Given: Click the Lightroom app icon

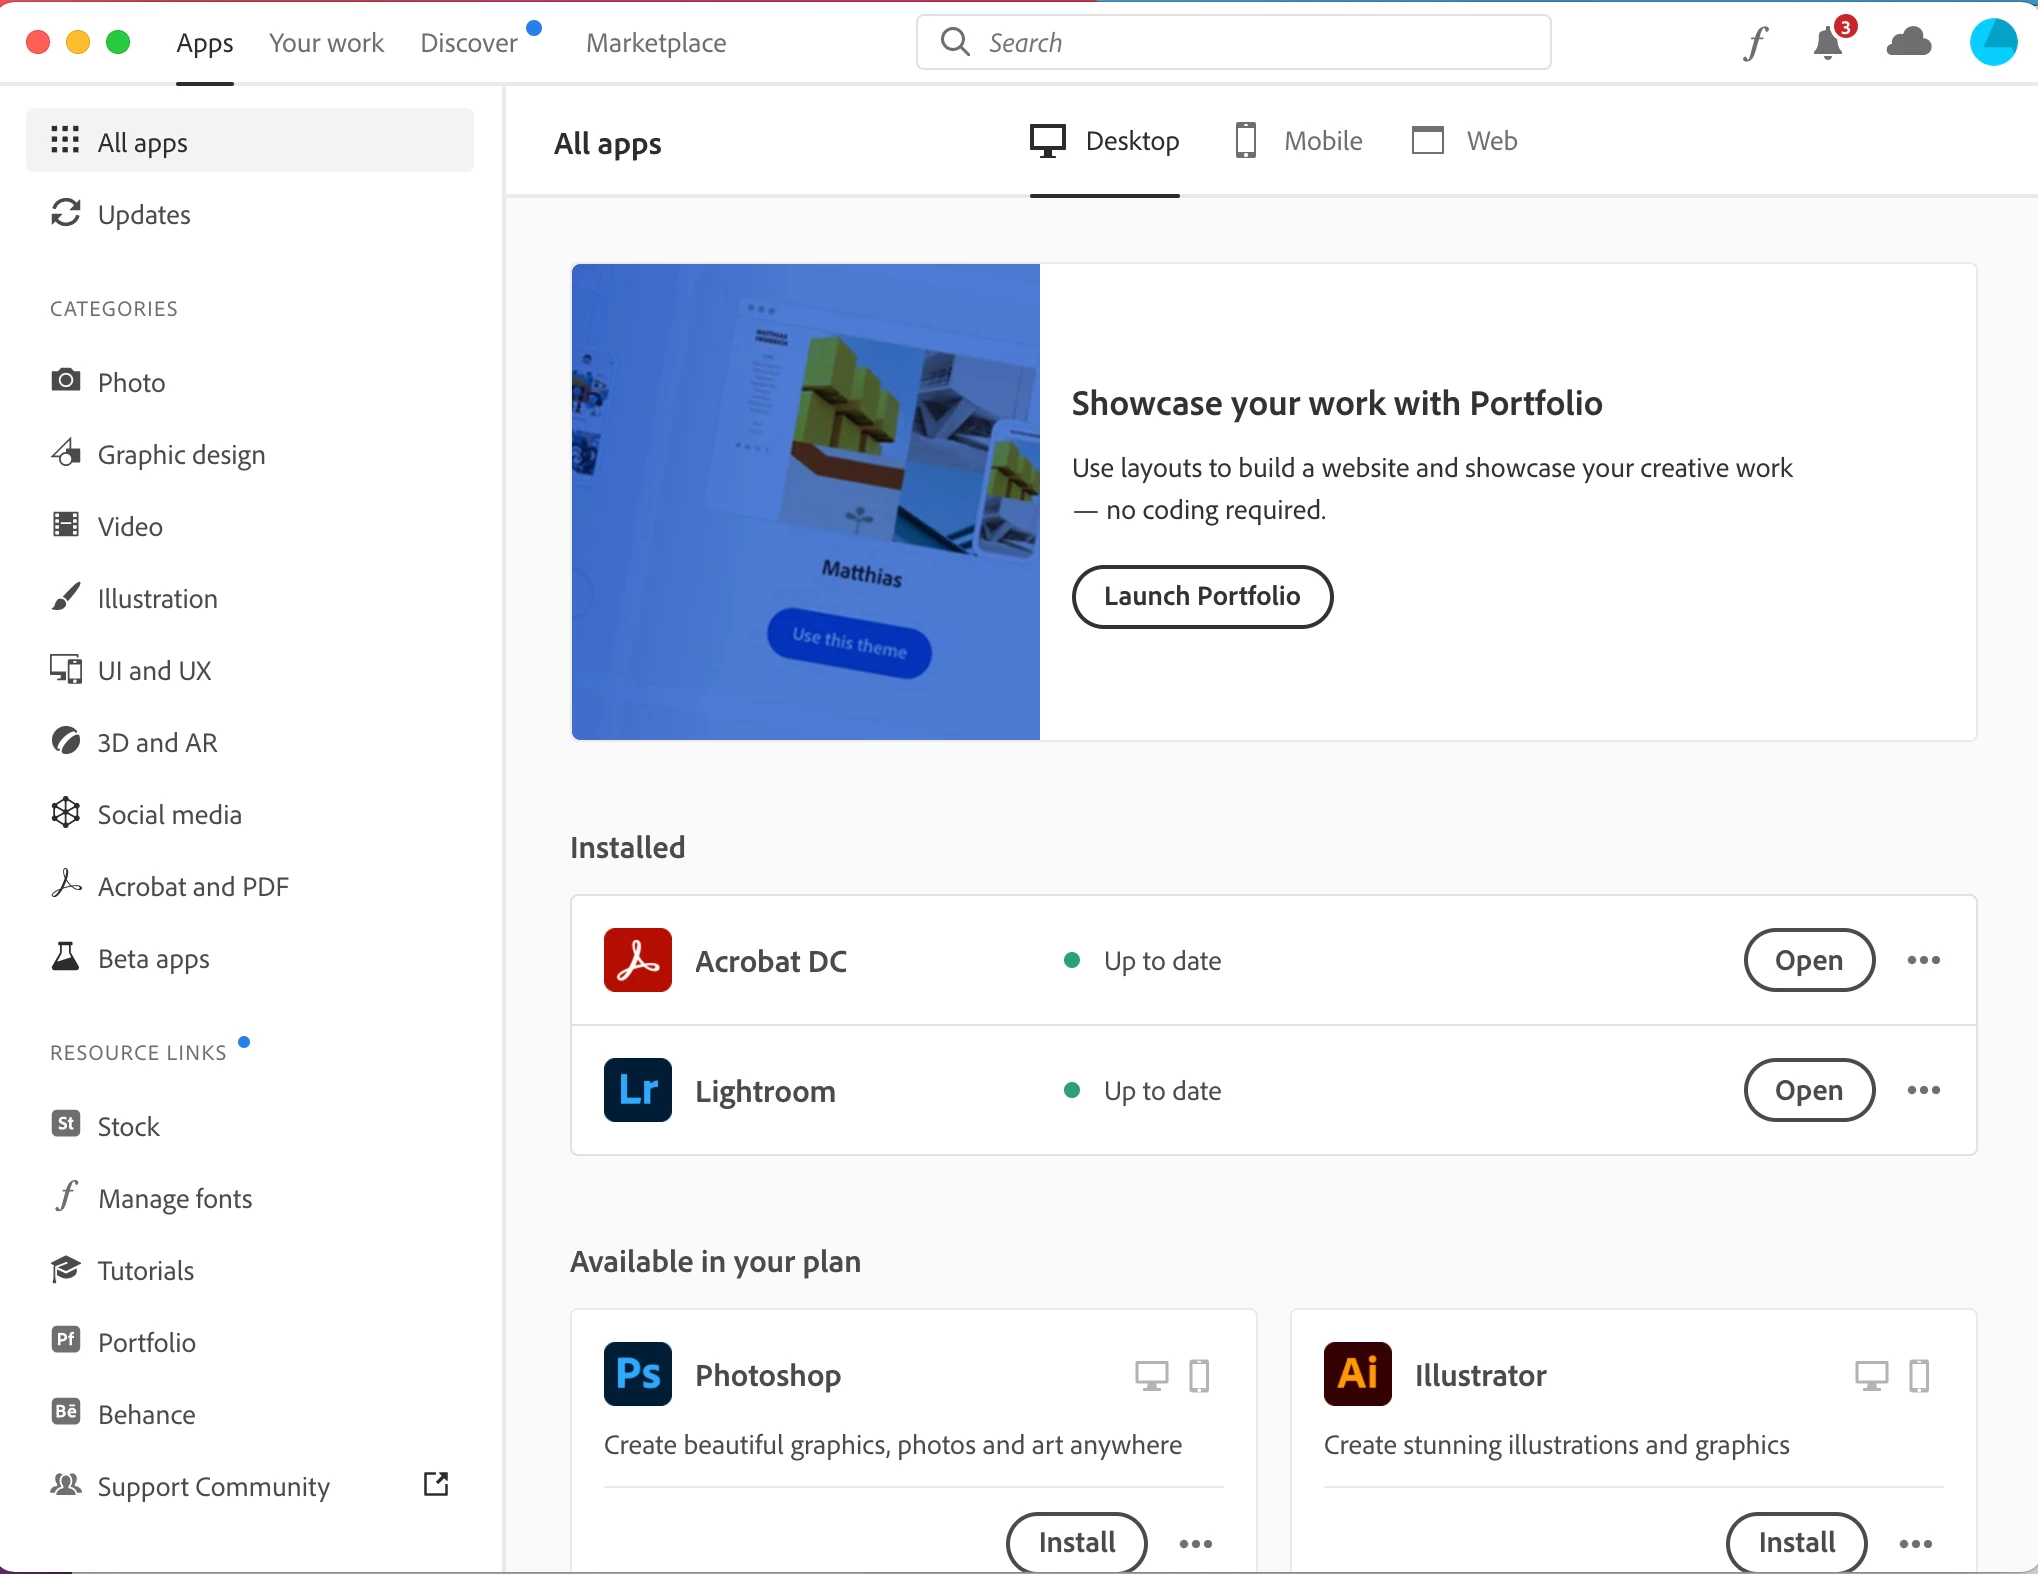Looking at the screenshot, I should coord(638,1090).
